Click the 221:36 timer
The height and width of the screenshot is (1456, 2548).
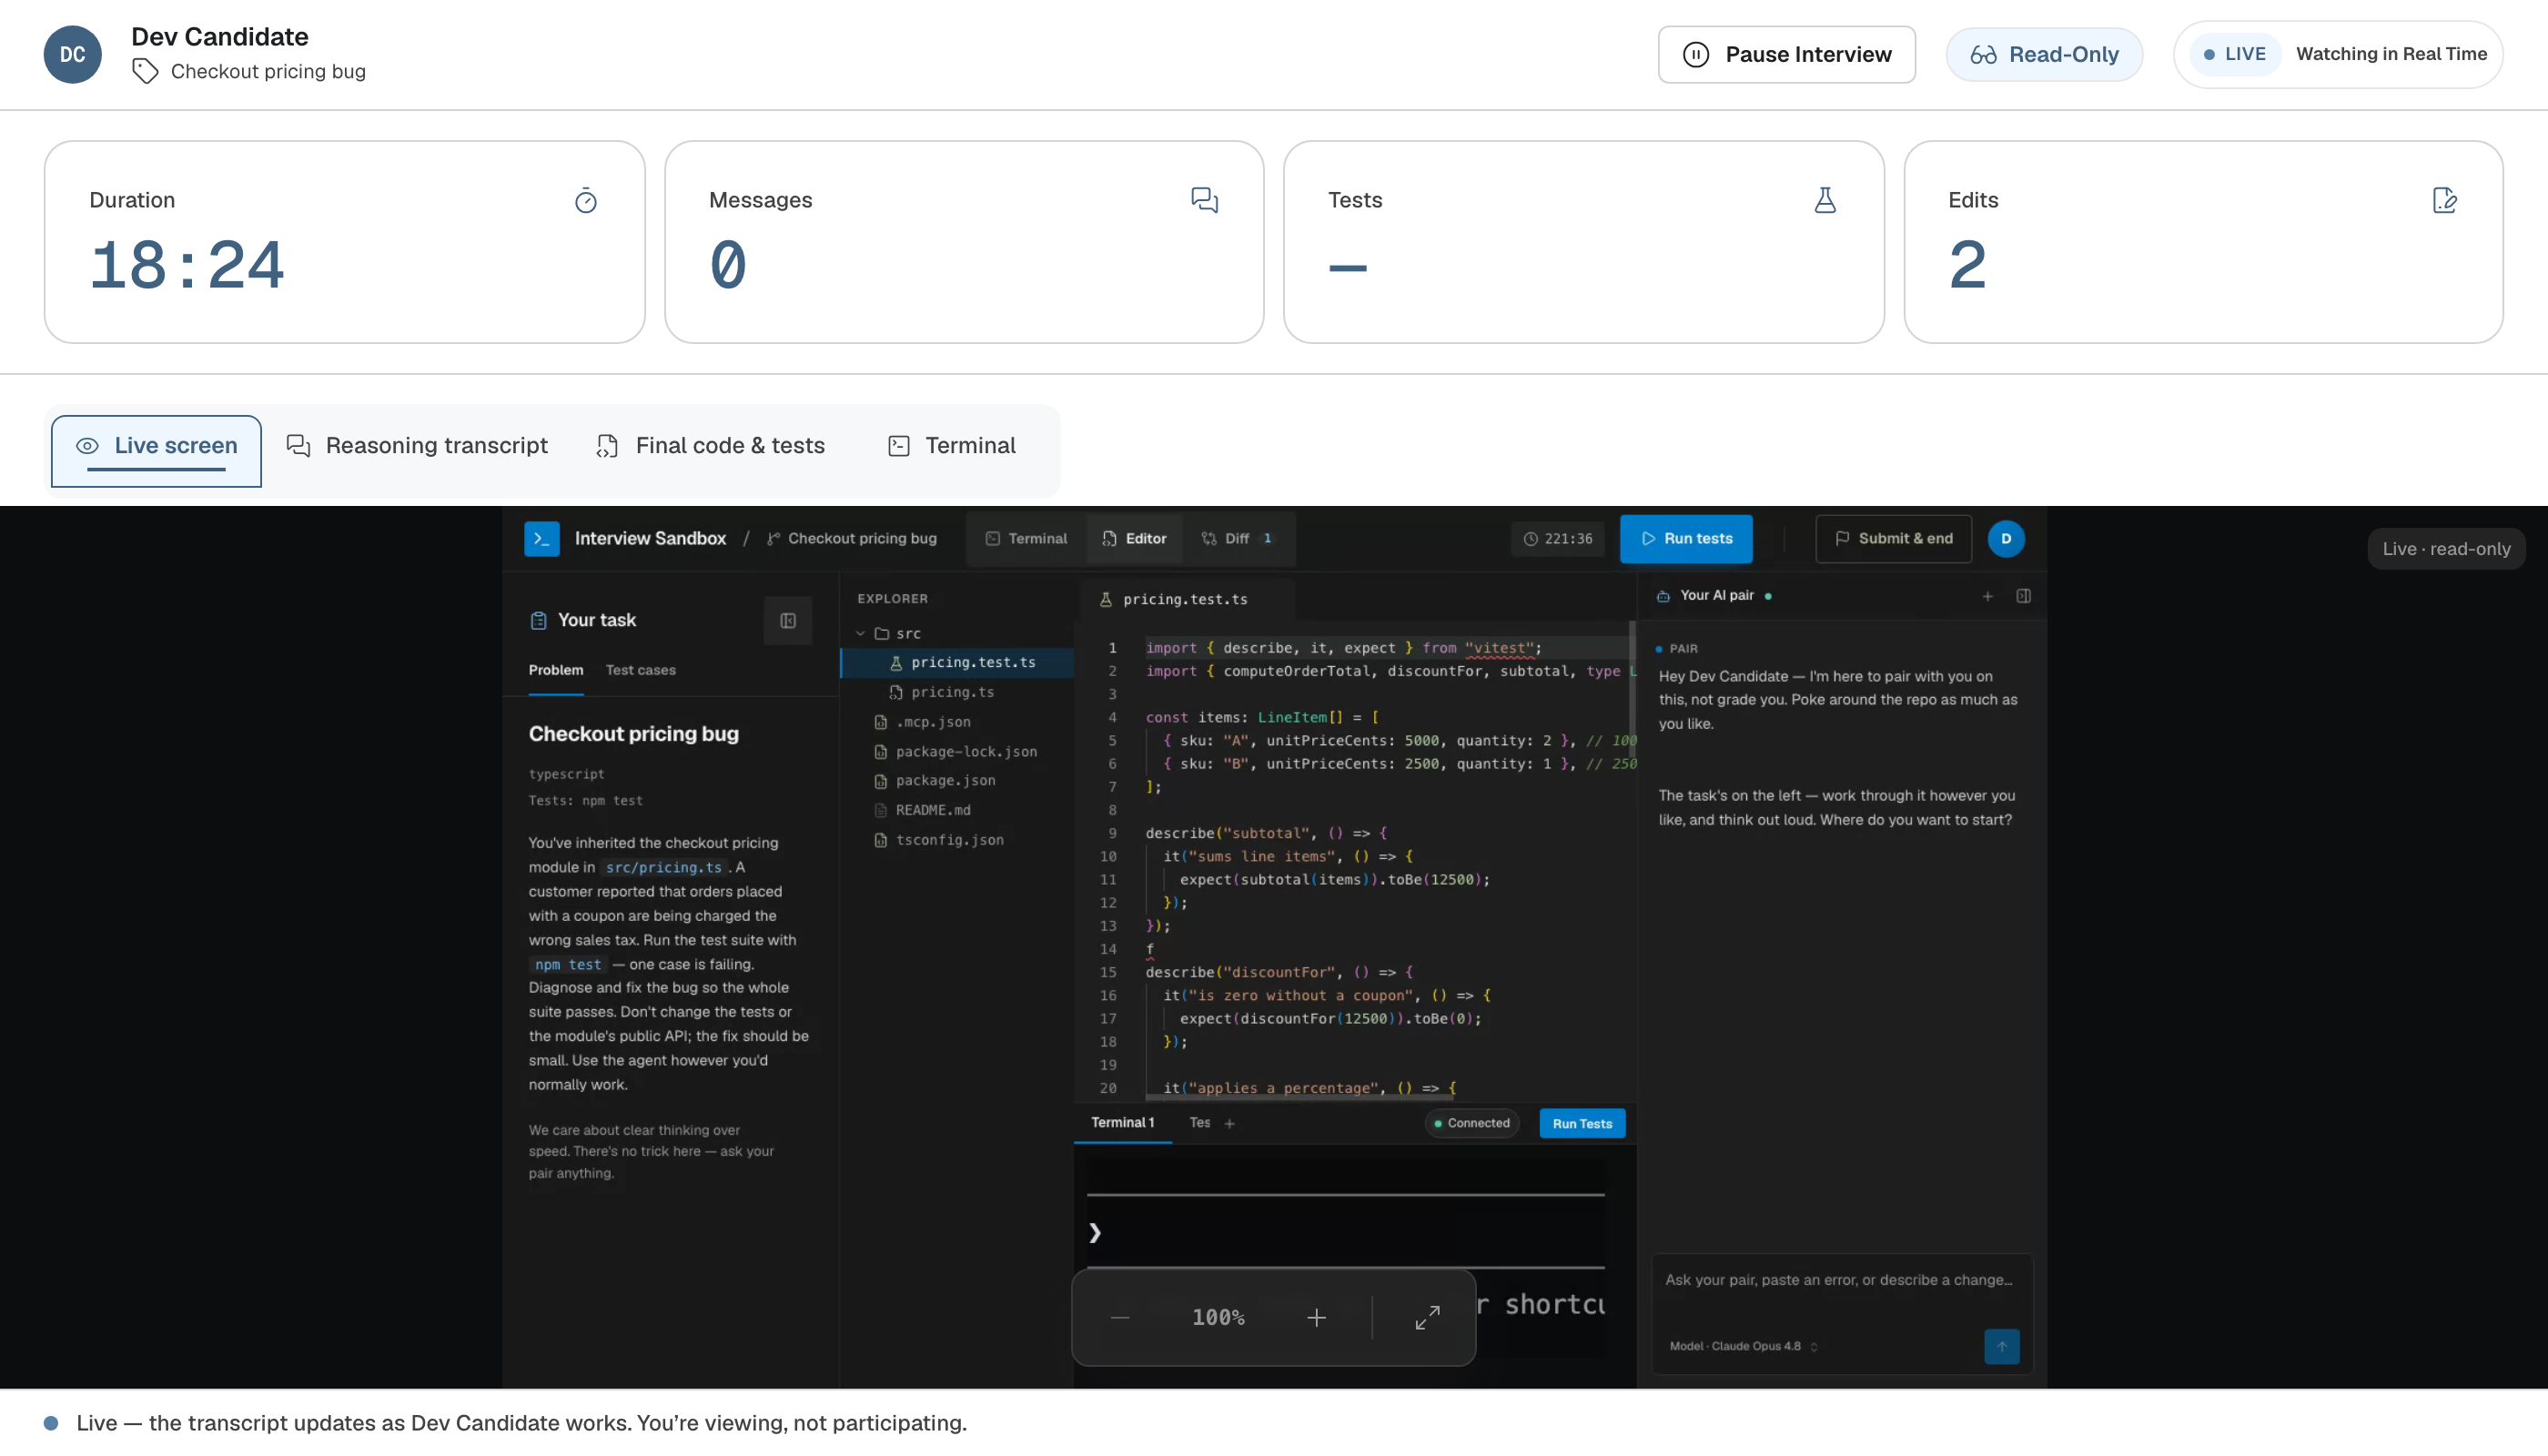click(1557, 539)
